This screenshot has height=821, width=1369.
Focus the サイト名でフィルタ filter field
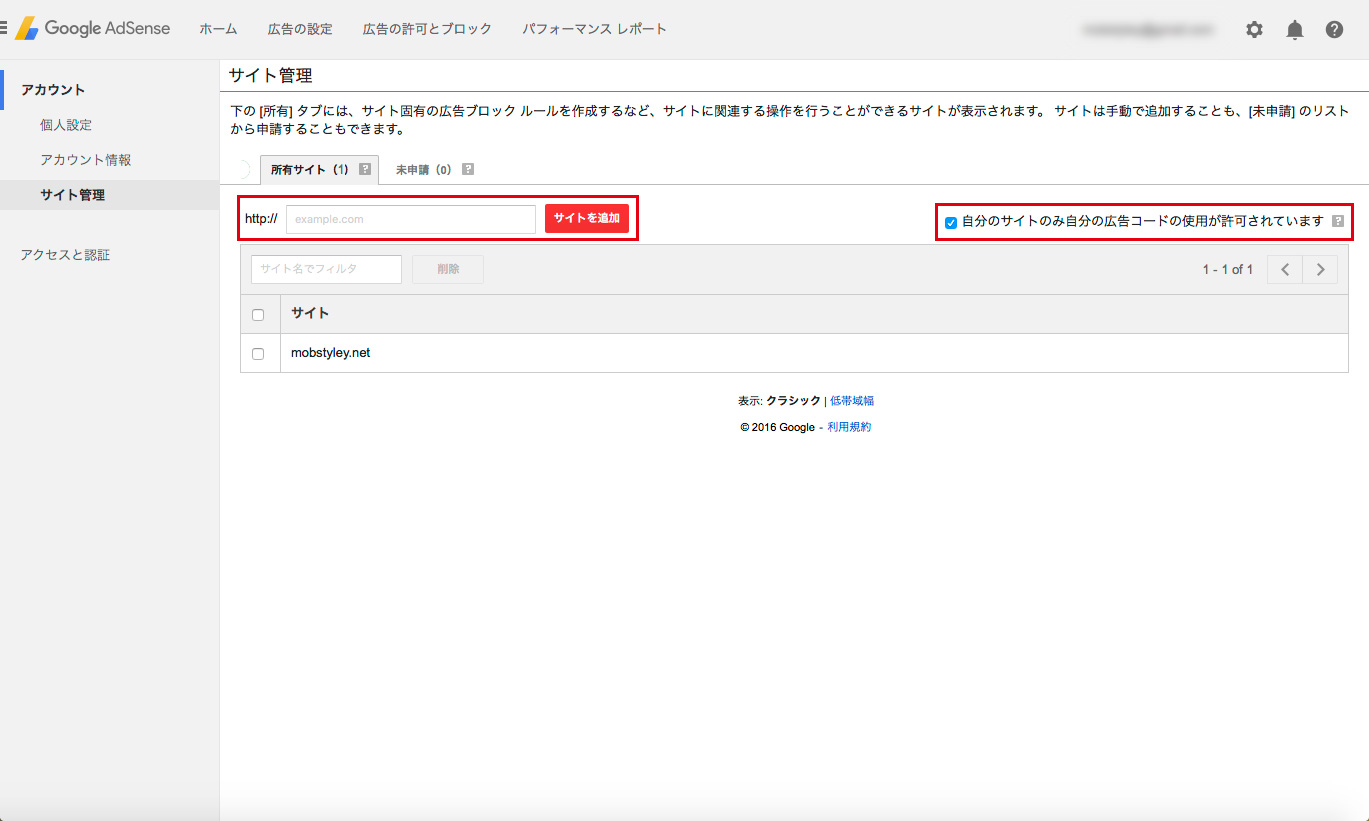(x=326, y=269)
